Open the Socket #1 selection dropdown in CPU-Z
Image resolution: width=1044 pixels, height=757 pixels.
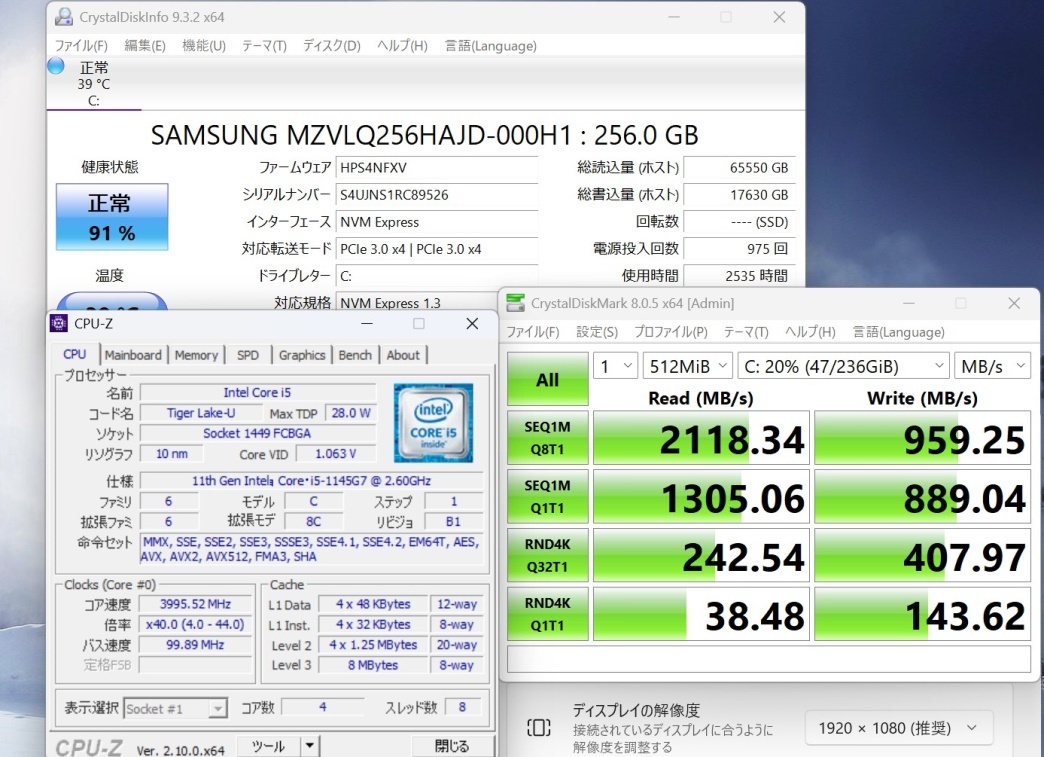click(x=176, y=708)
